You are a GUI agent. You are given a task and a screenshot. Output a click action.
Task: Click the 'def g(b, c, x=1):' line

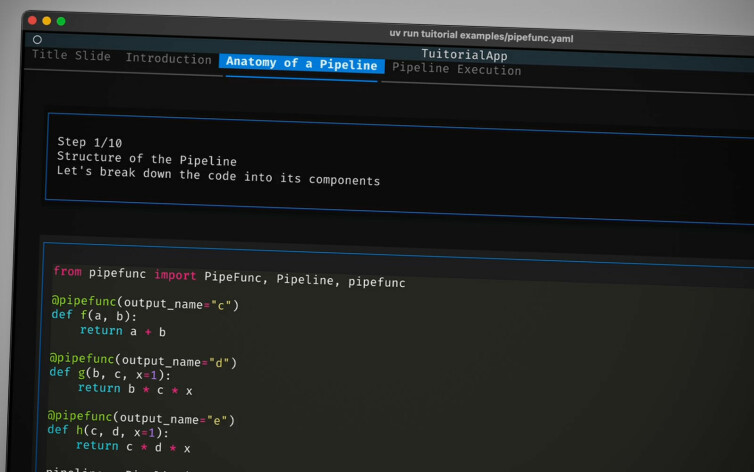(110, 374)
